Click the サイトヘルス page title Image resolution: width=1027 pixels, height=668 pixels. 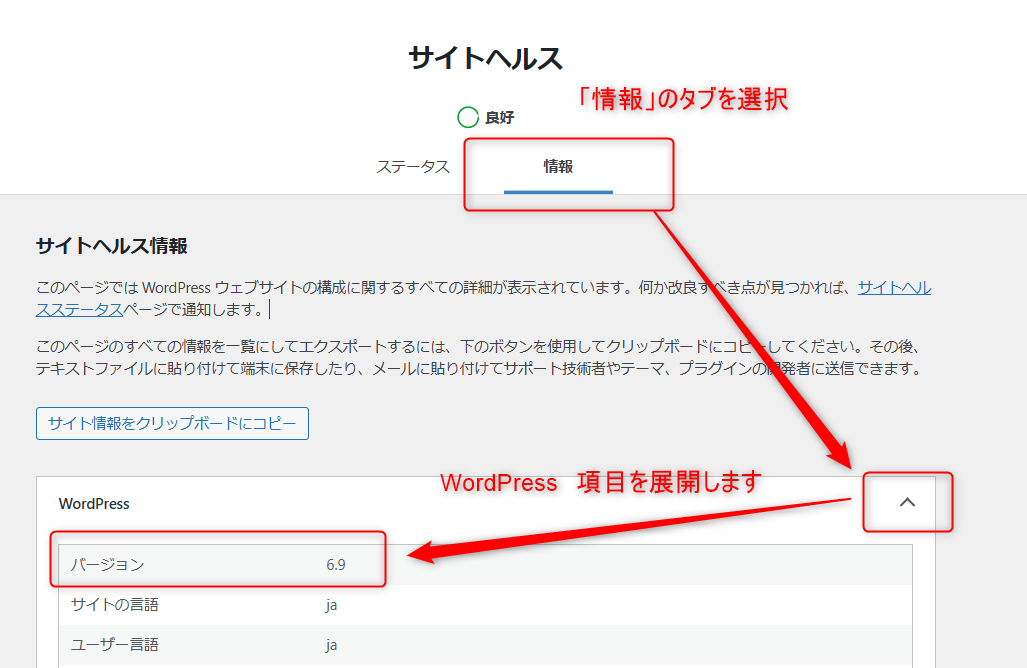click(485, 58)
